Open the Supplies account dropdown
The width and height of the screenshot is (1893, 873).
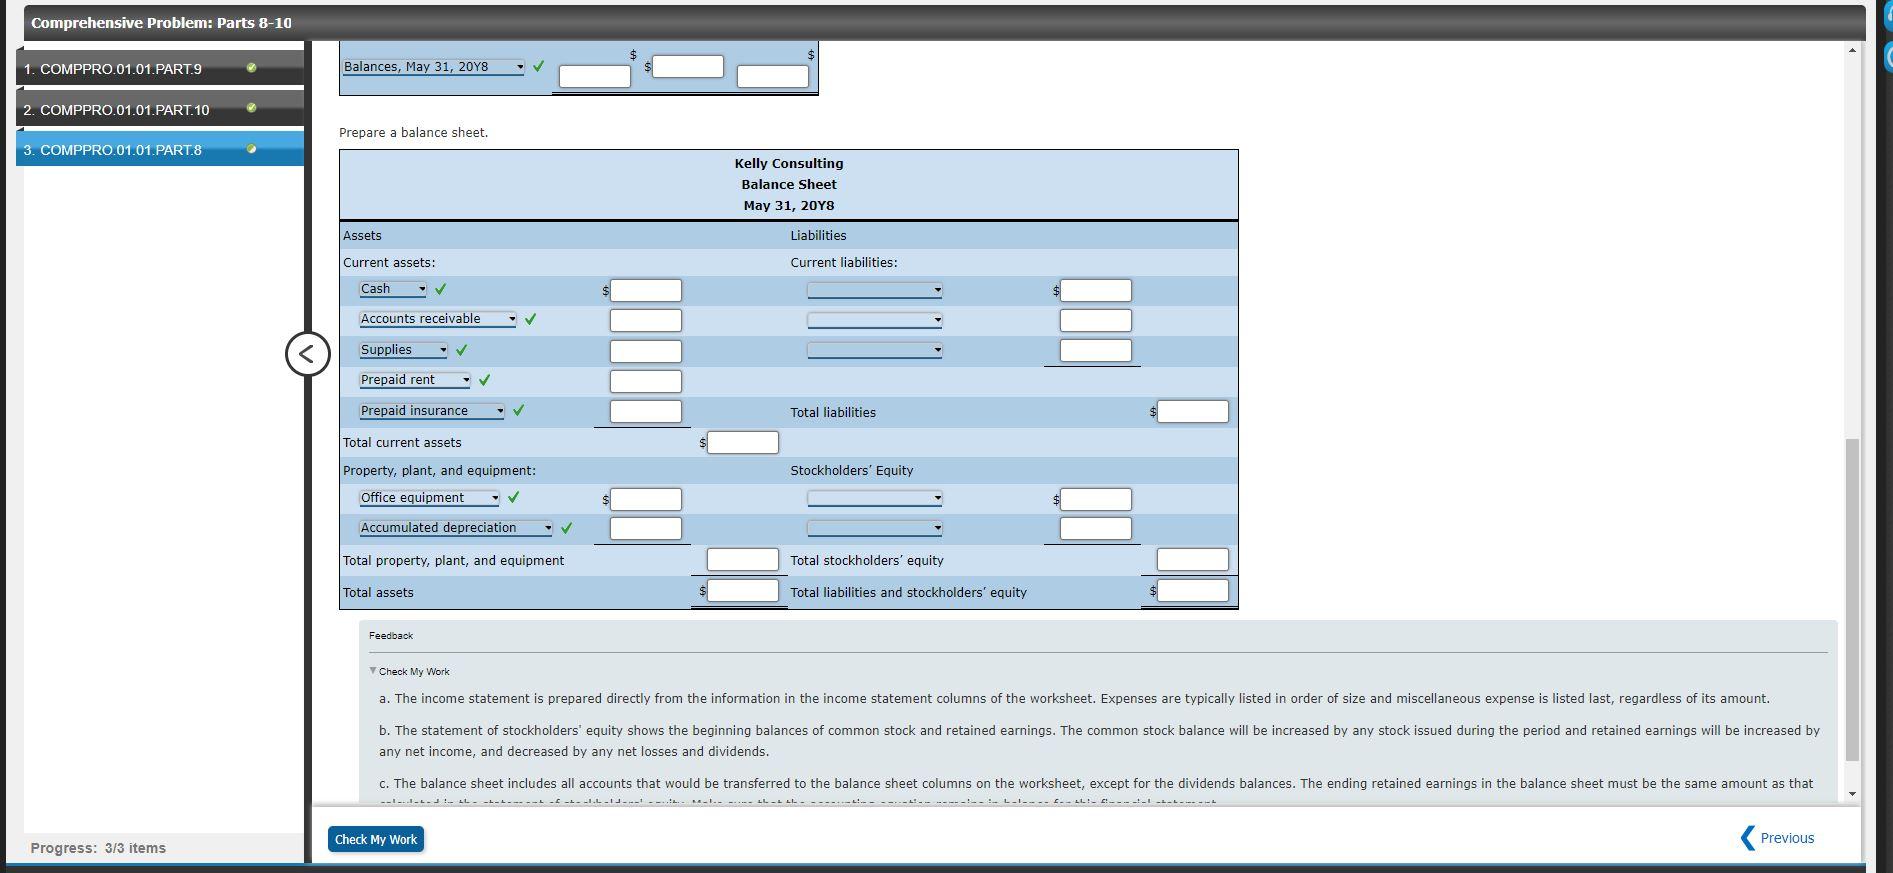point(404,350)
